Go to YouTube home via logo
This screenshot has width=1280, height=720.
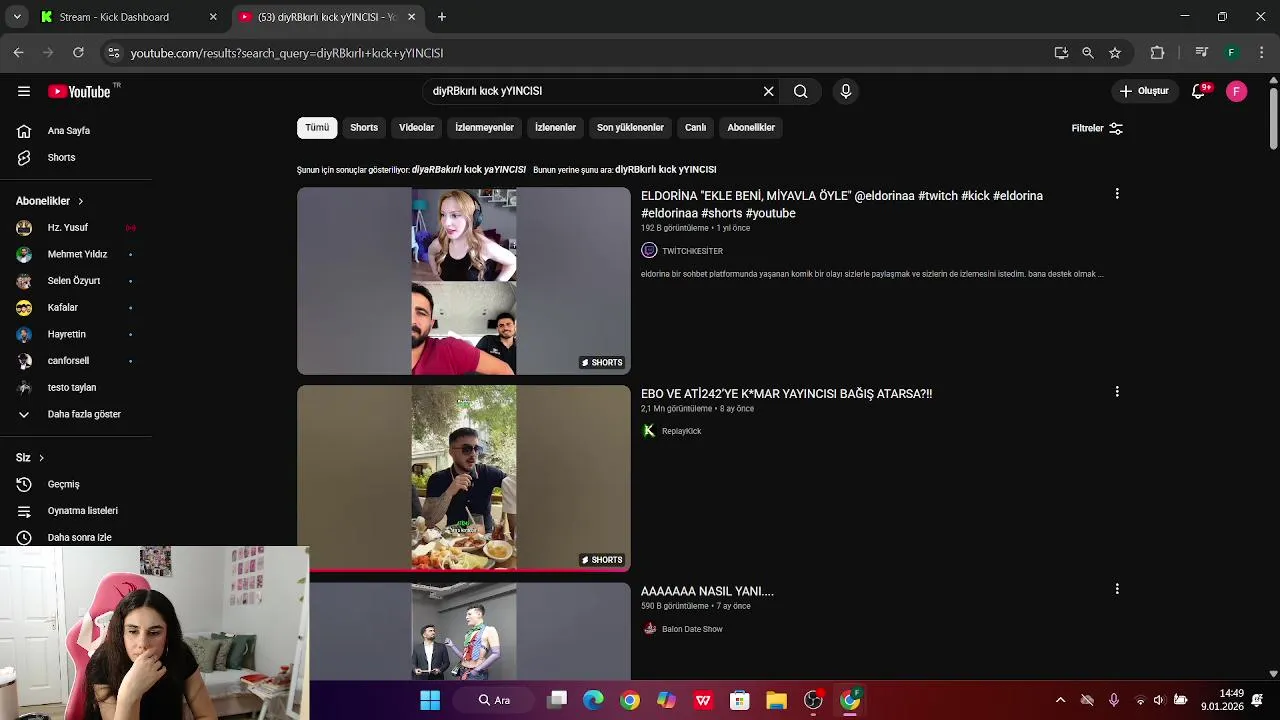pyautogui.click(x=80, y=91)
